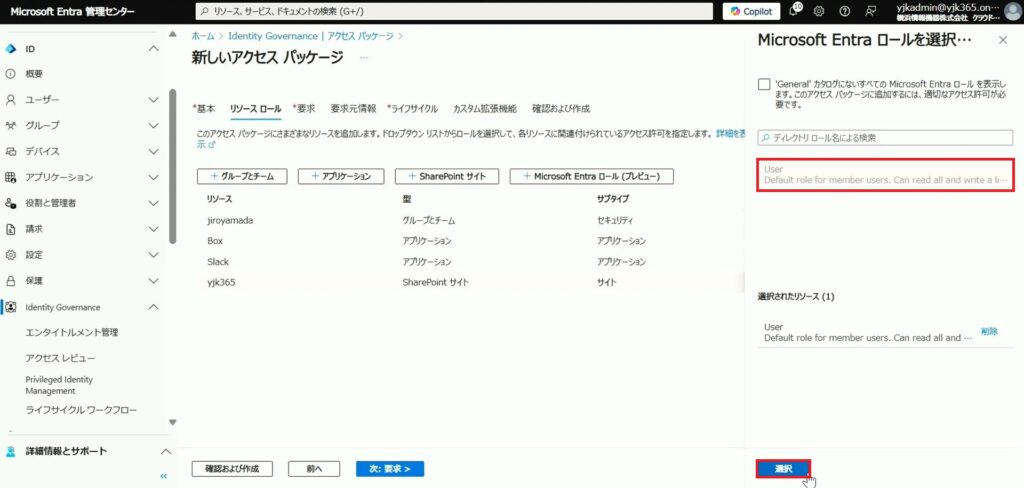Open the feedback person icon
This screenshot has width=1024, height=488.
click(870, 11)
